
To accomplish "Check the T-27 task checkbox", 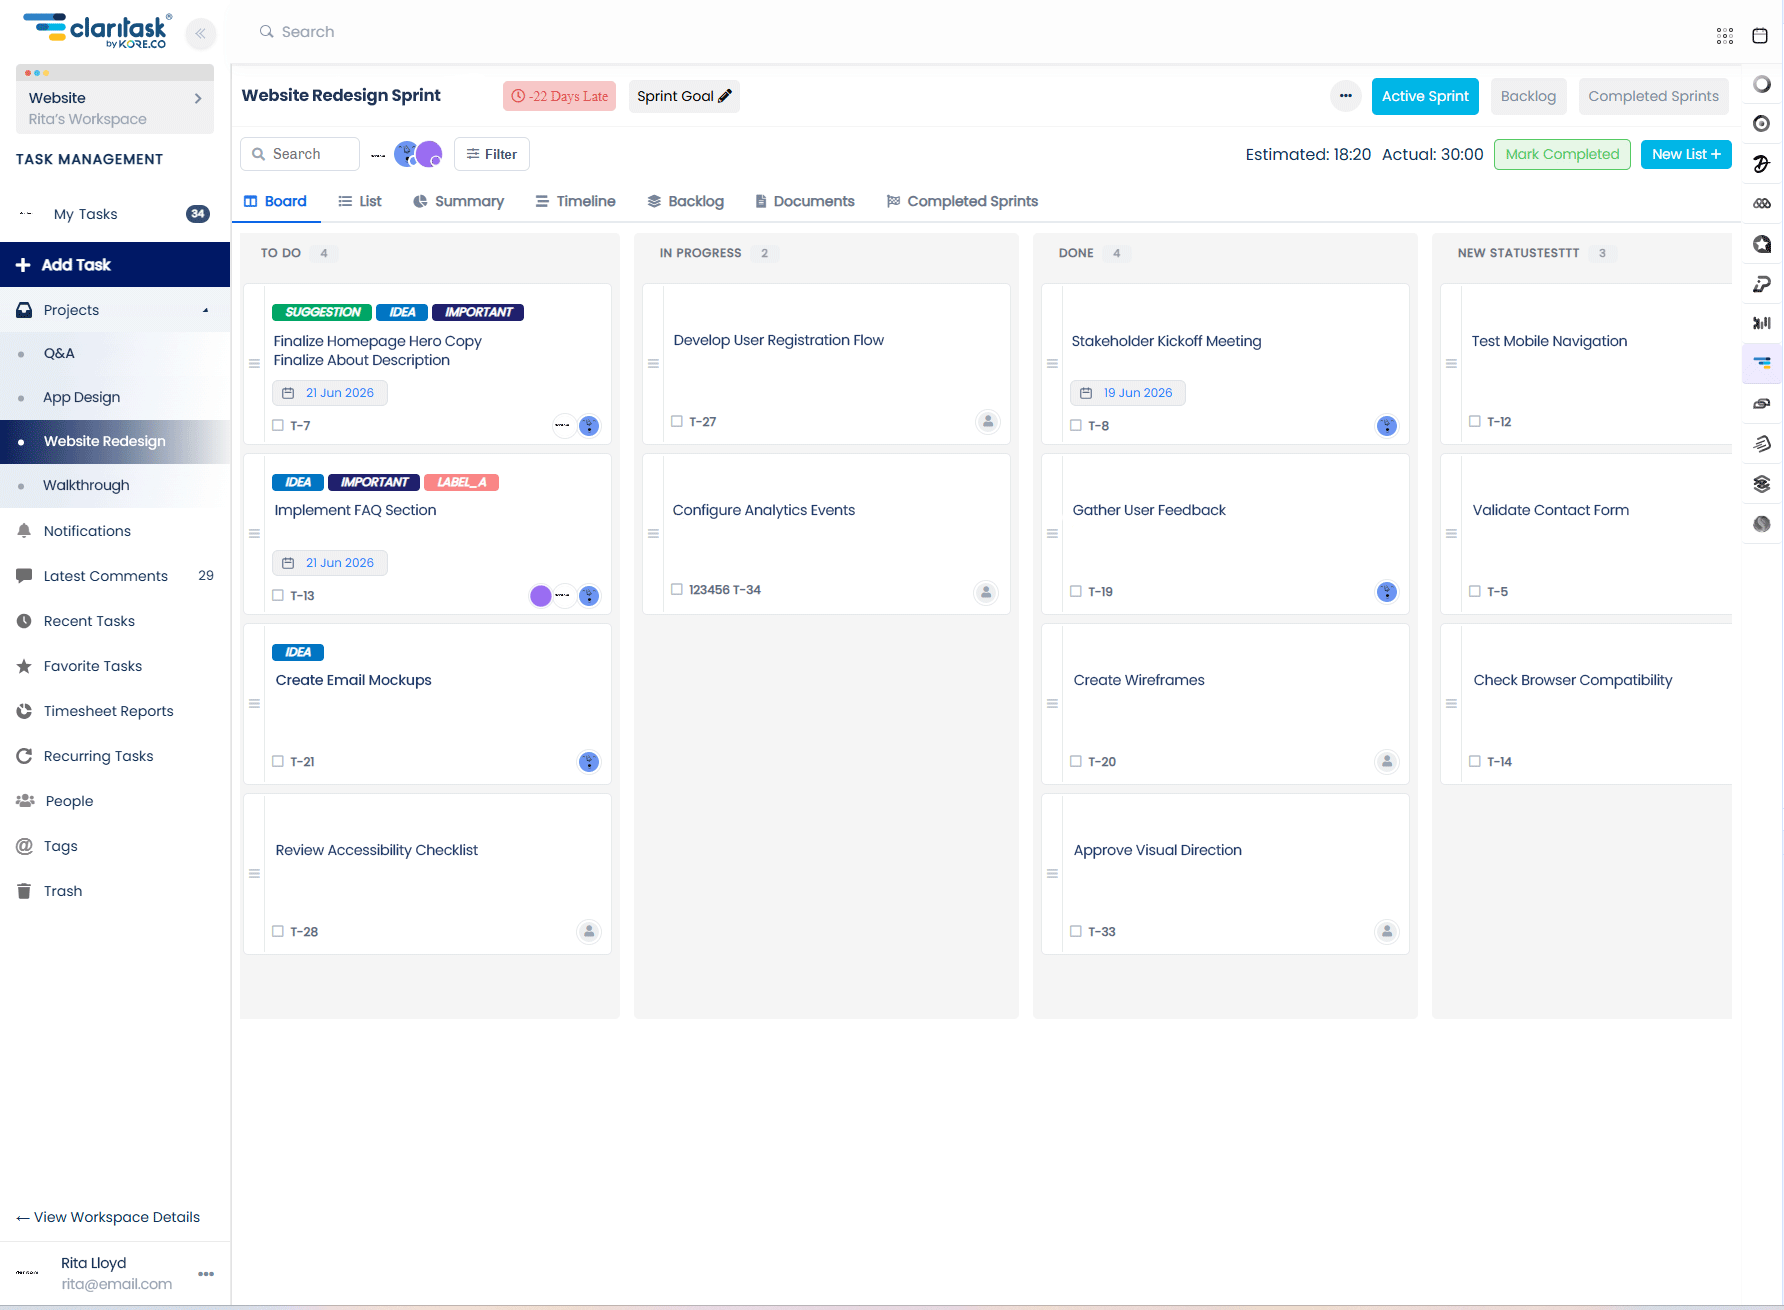I will 677,422.
